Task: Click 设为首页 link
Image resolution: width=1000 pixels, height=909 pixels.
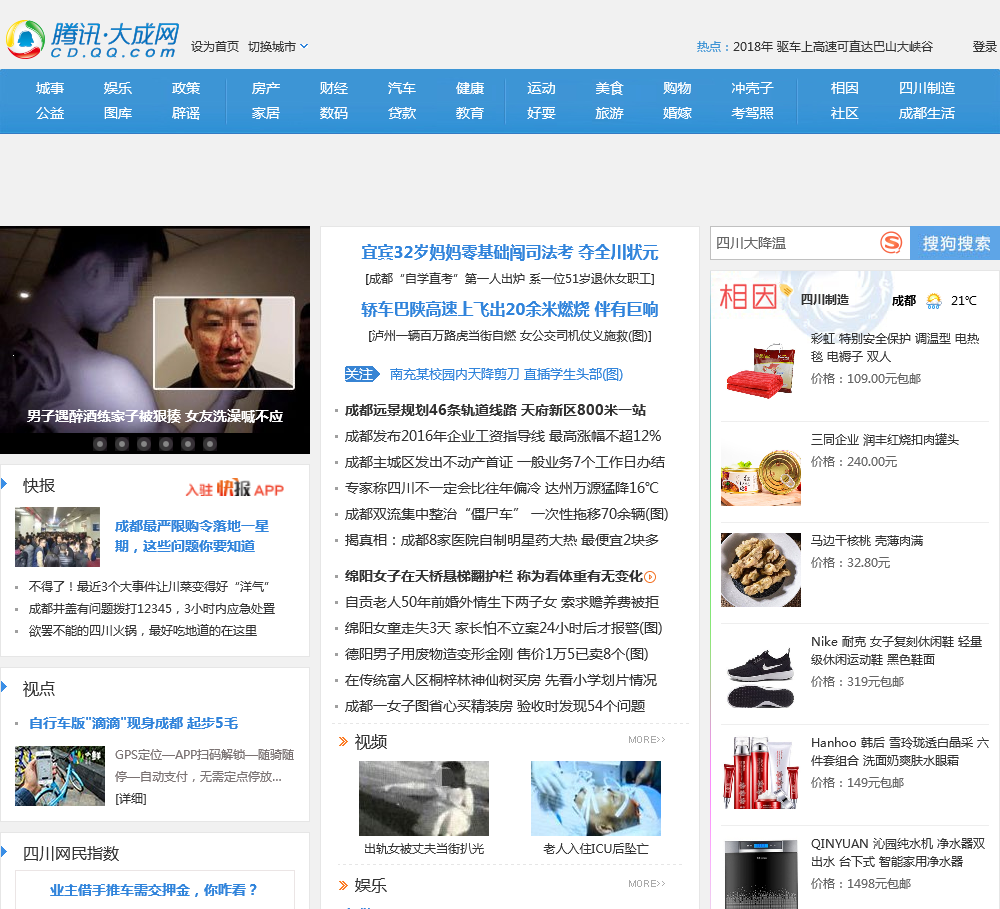Action: [215, 47]
